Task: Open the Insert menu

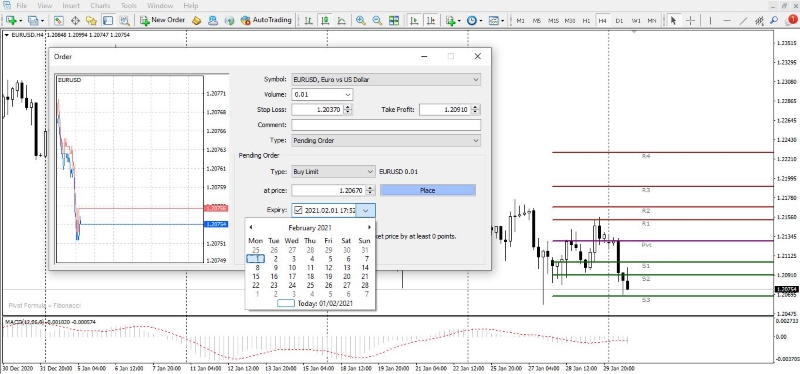Action: point(71,6)
